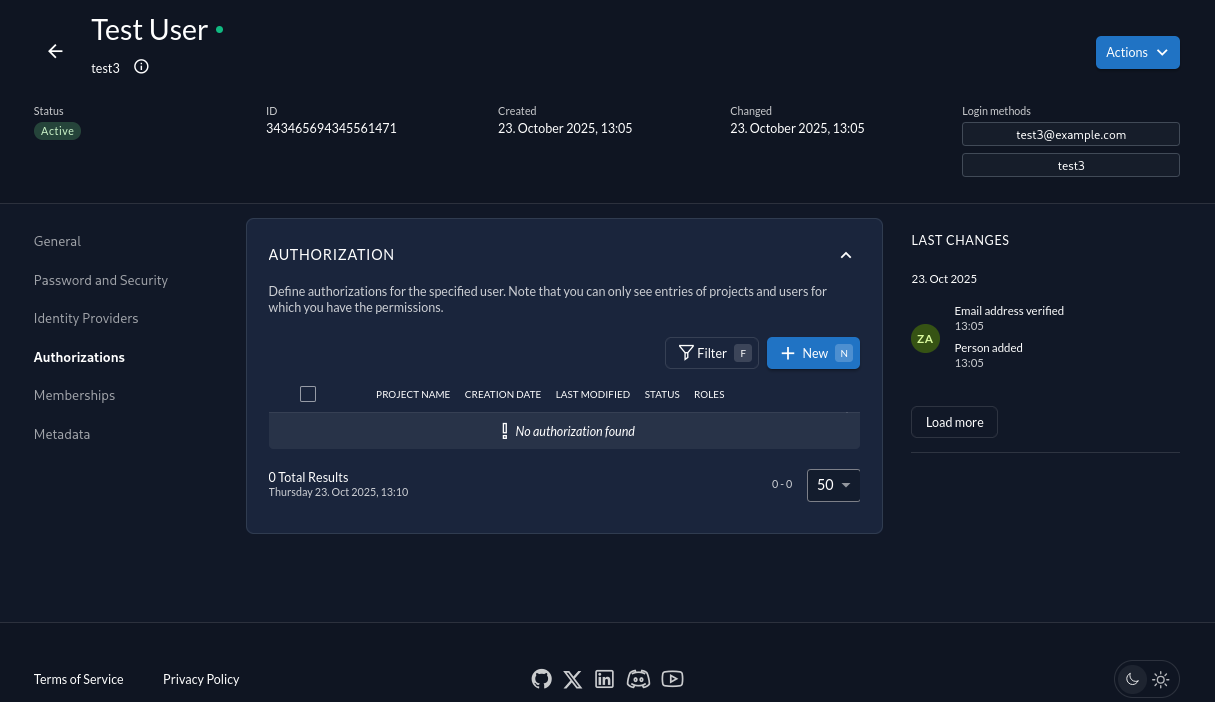Image resolution: width=1215 pixels, height=702 pixels.
Task: Open the GitHub icon in footer
Action: tap(541, 679)
